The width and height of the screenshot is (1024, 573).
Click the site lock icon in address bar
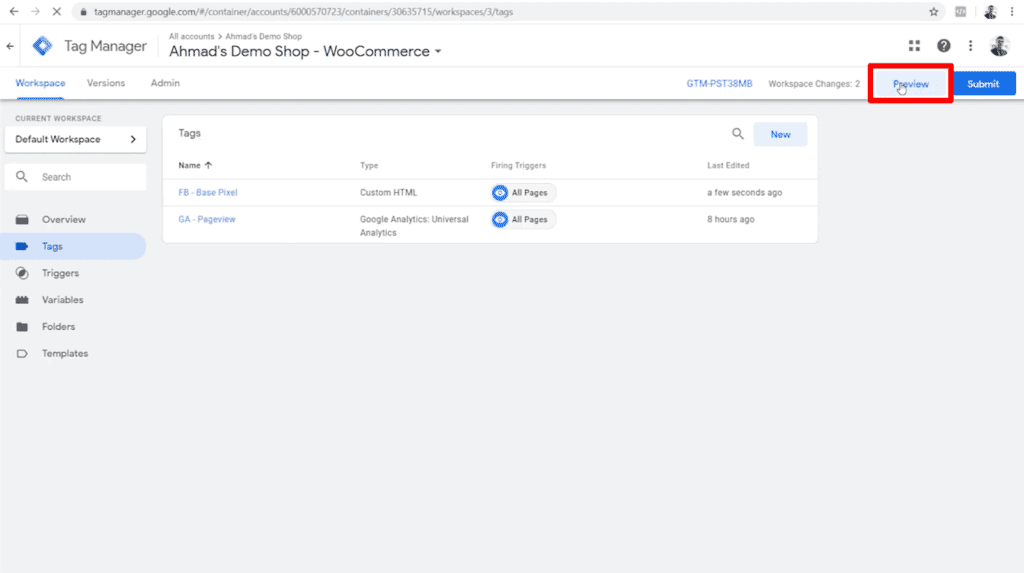pos(83,12)
